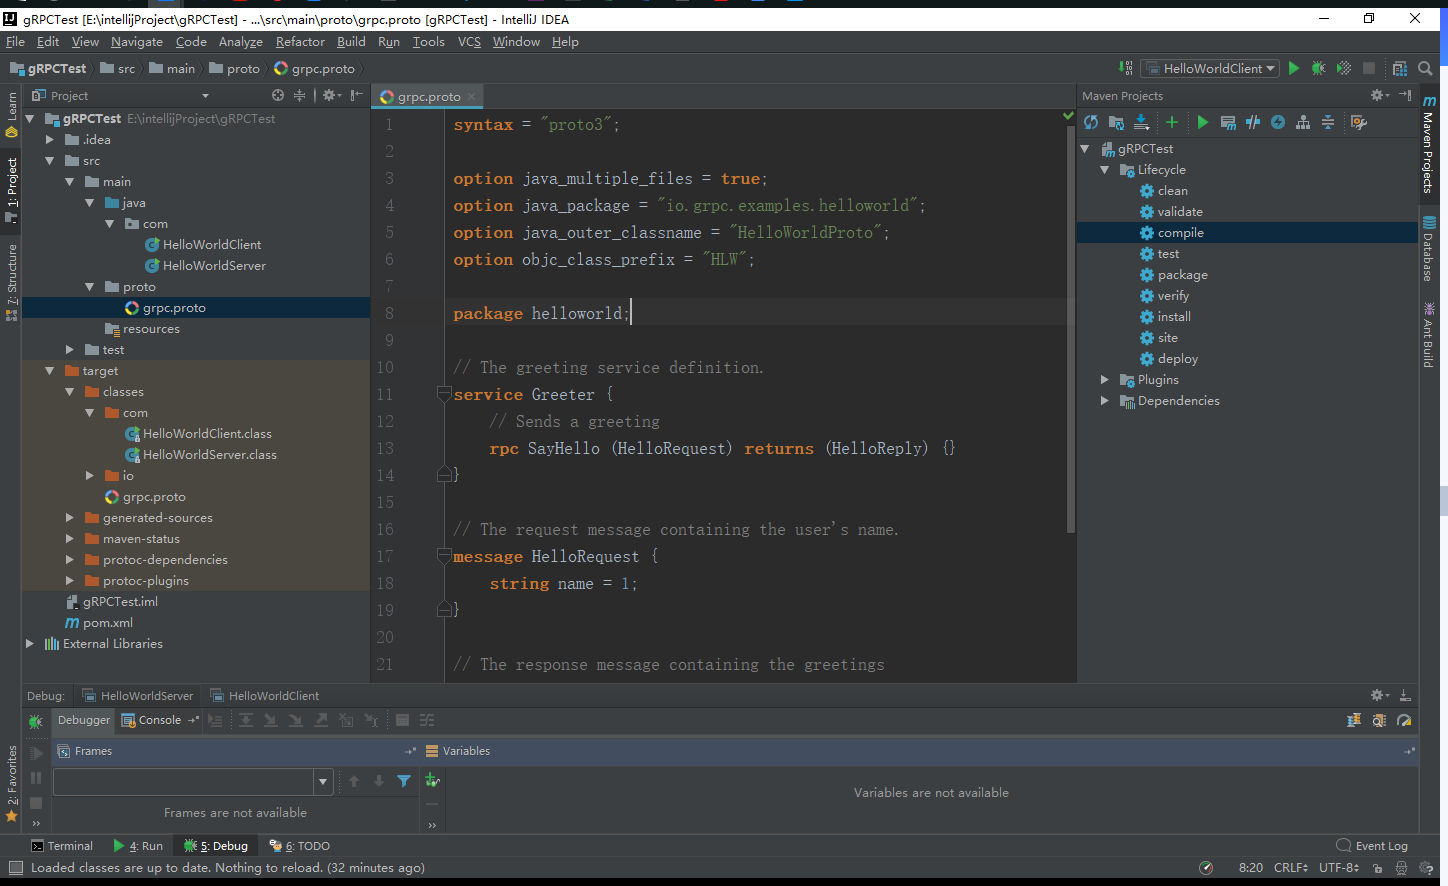Toggle read-only lock icon in the status bar
The height and width of the screenshot is (886, 1448).
[1377, 868]
